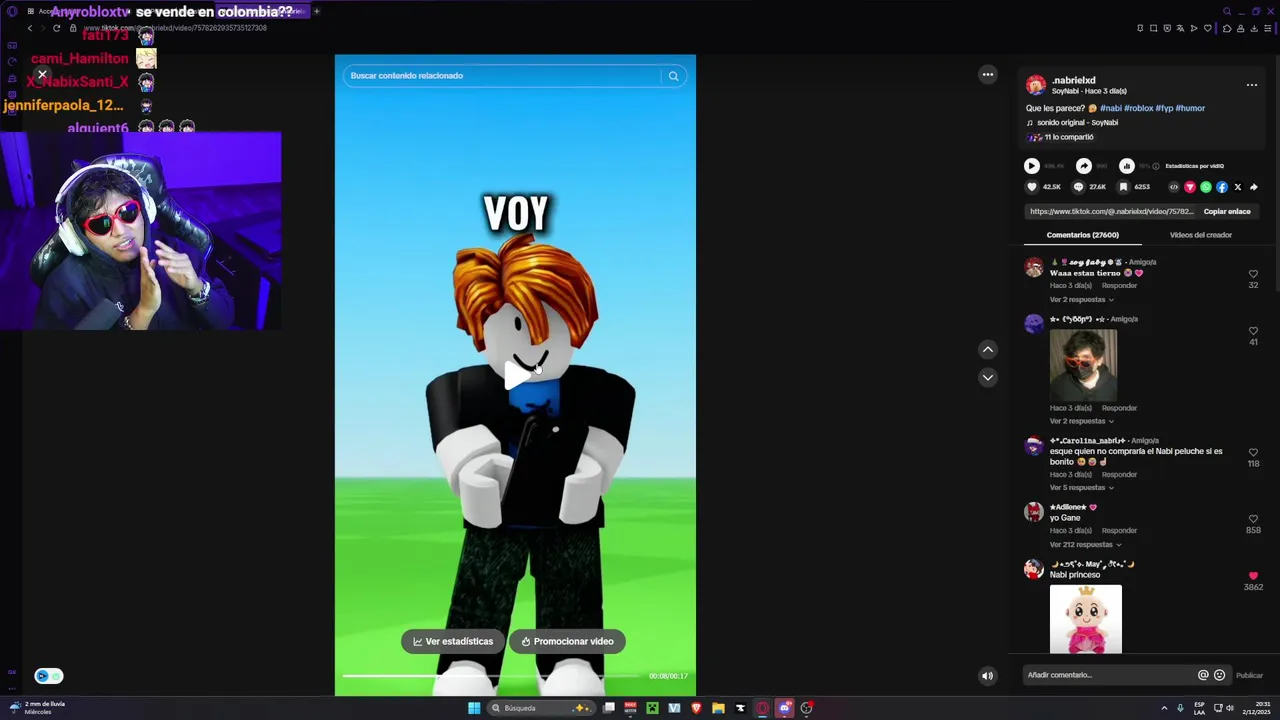
Task: Share the video to X
Action: click(x=1238, y=187)
